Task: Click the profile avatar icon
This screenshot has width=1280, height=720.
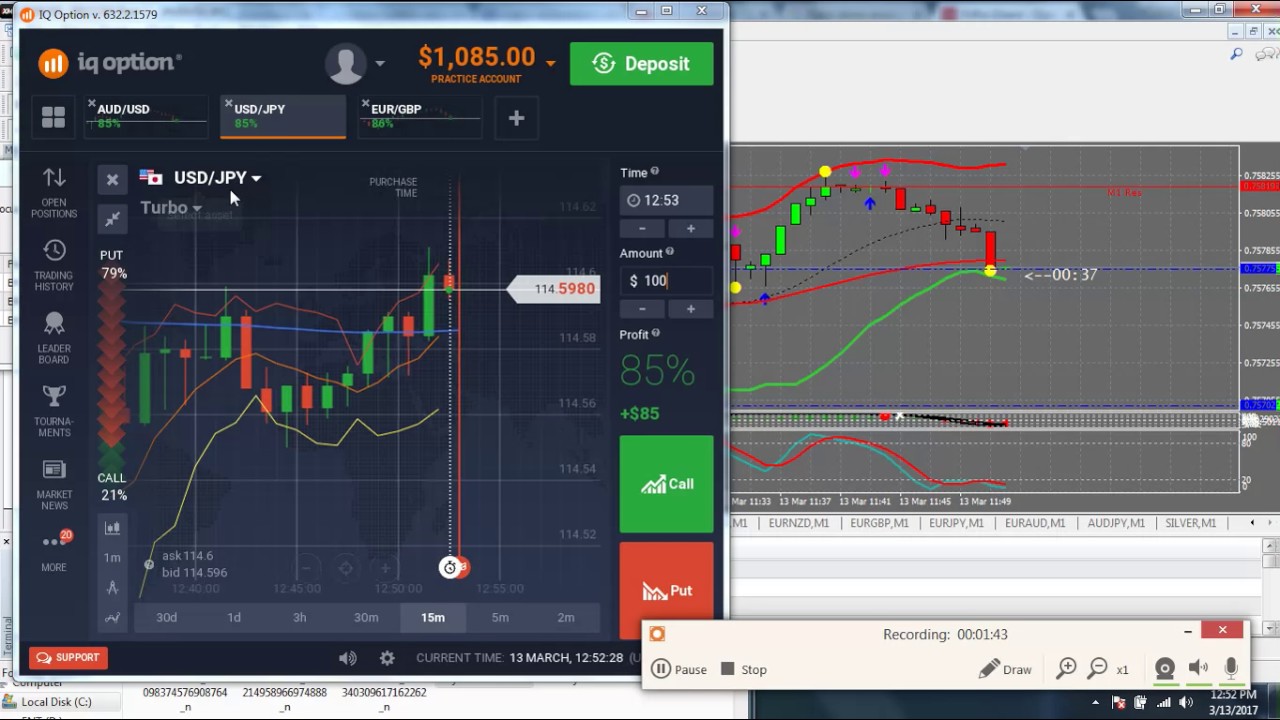Action: pos(346,63)
